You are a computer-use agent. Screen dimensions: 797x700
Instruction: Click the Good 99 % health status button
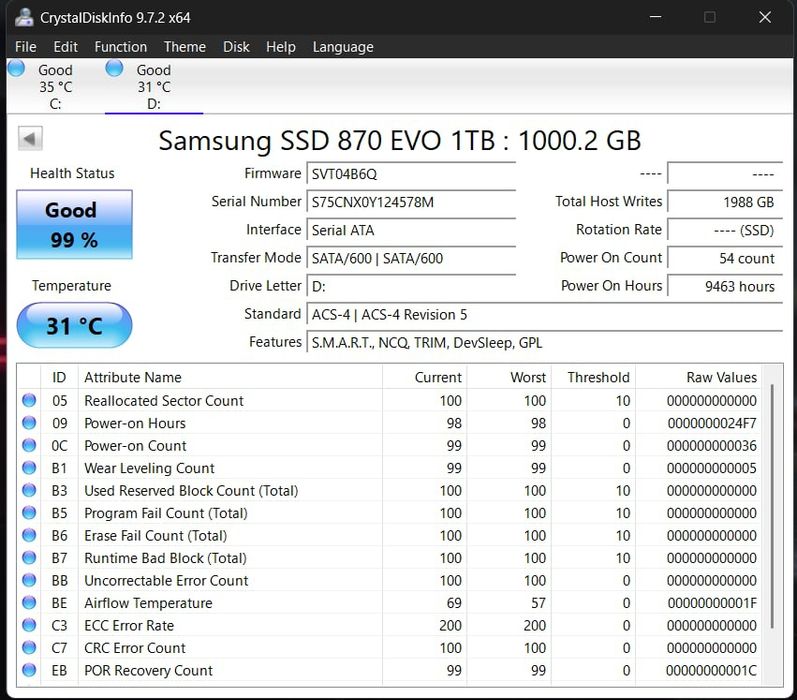pos(75,224)
